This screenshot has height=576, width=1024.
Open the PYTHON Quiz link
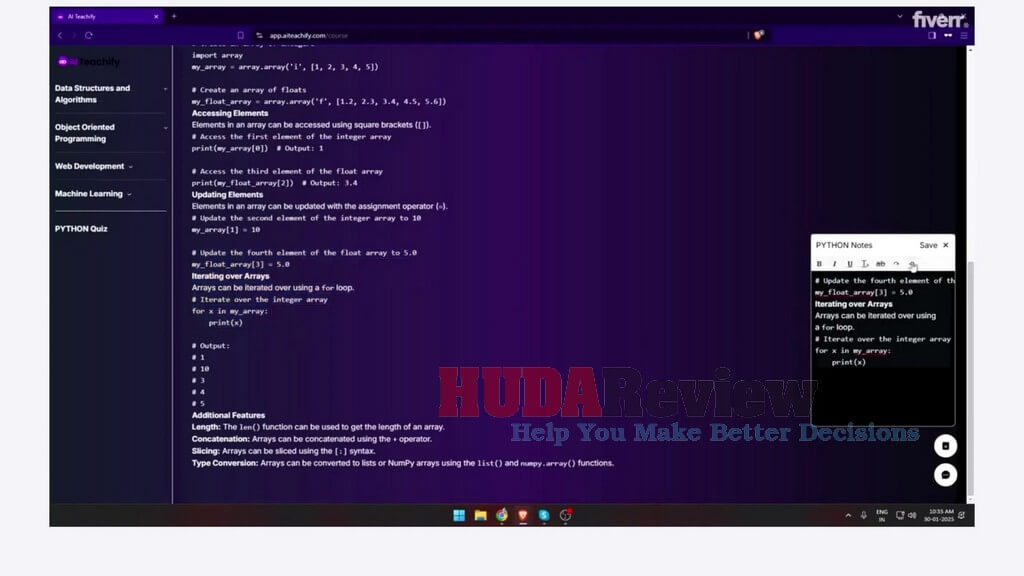81,229
